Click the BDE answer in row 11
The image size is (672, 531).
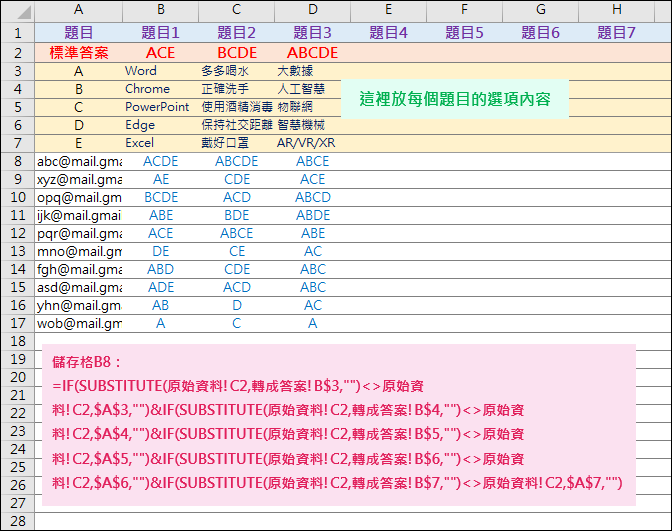[237, 215]
